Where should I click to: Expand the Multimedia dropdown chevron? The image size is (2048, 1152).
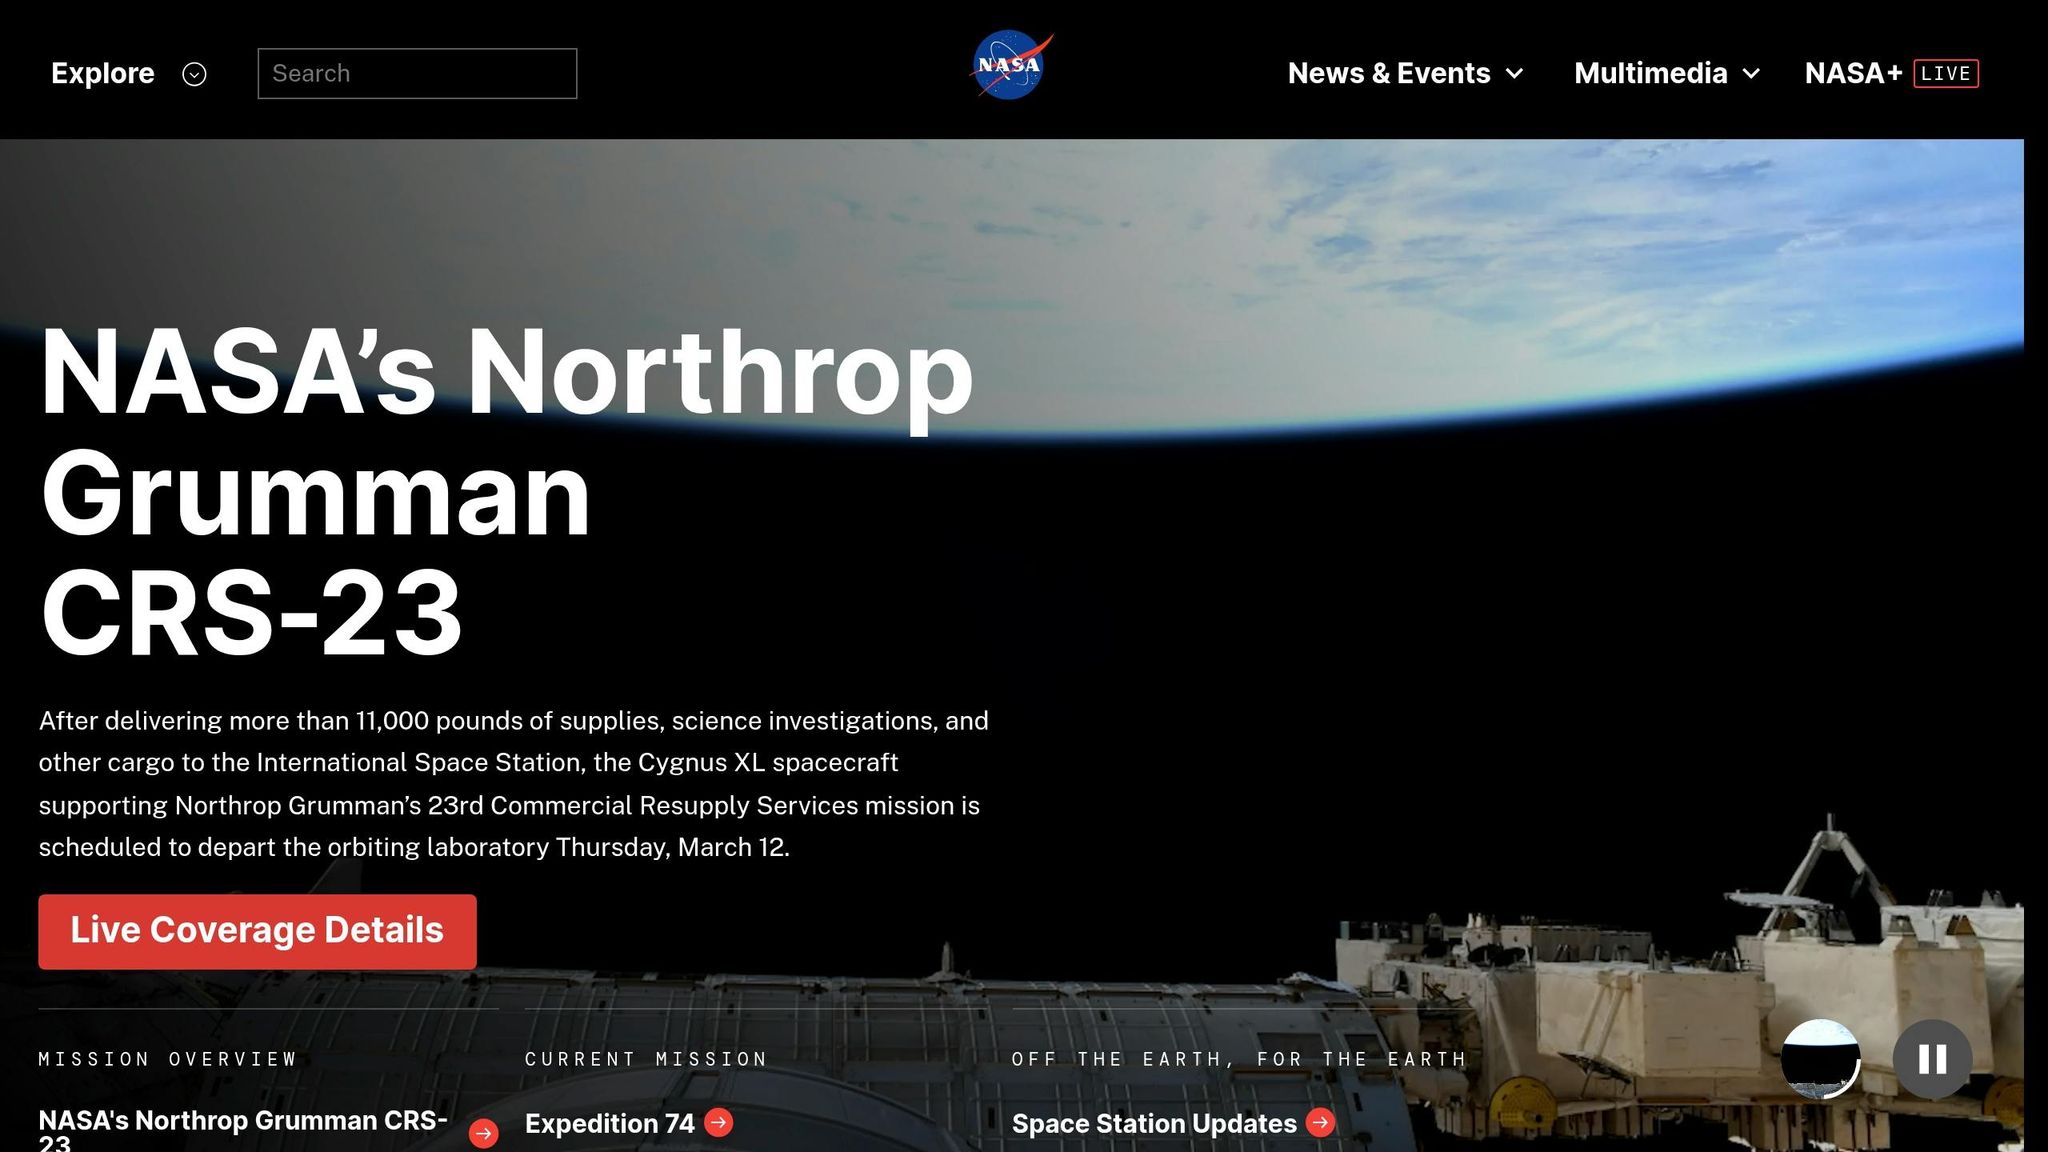(1752, 74)
